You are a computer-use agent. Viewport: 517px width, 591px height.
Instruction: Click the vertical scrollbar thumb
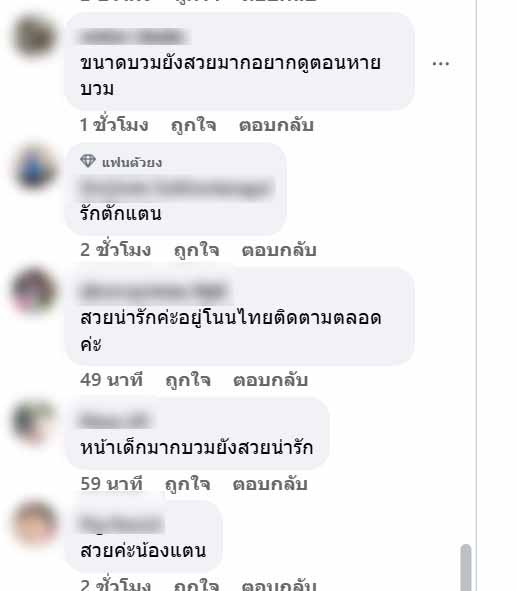click(x=466, y=567)
